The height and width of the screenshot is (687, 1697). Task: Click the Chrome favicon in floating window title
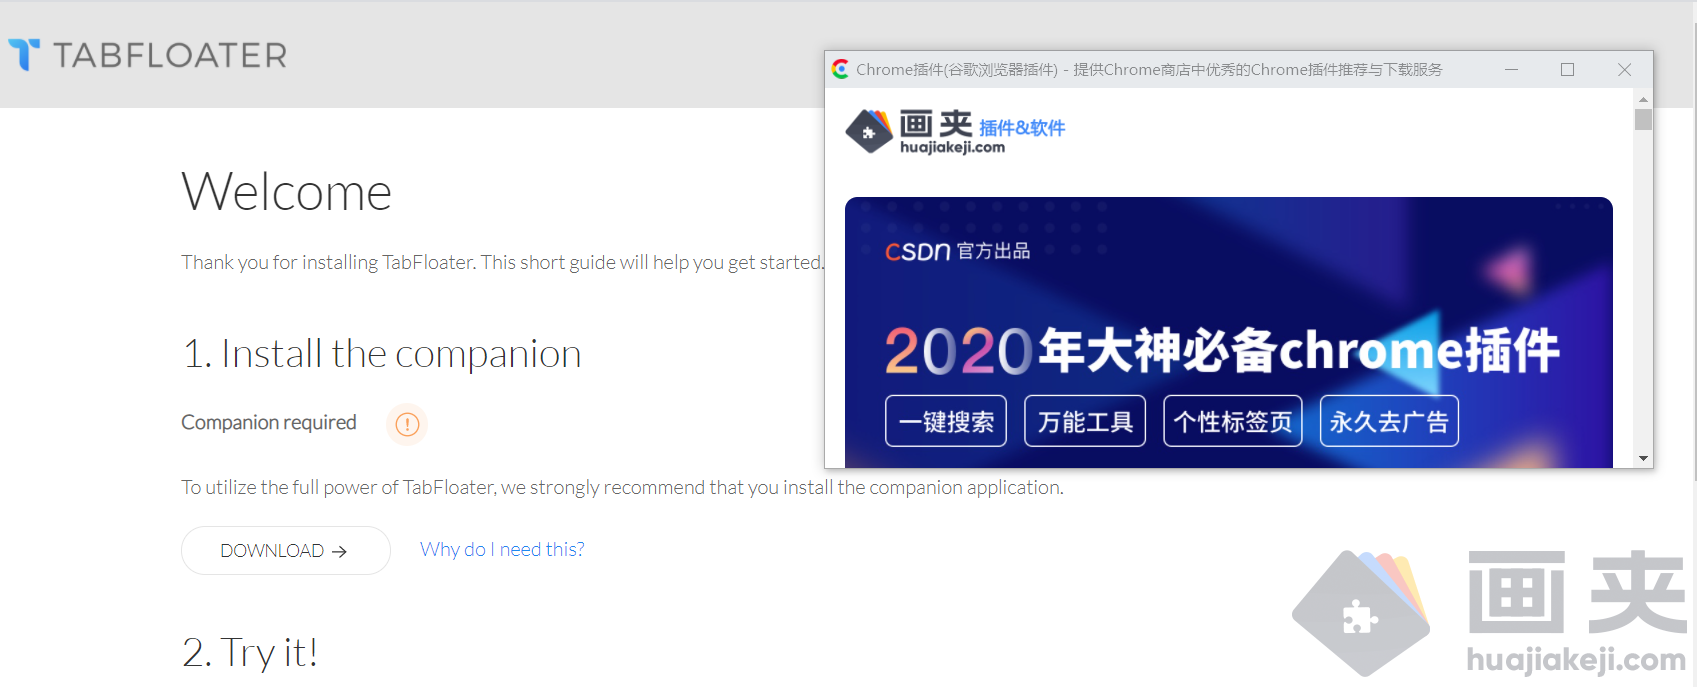(841, 69)
